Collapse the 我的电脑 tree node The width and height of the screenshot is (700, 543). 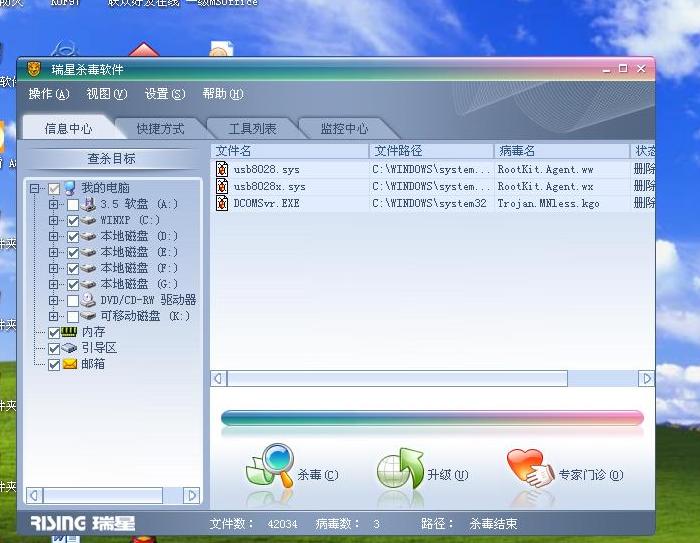(x=34, y=188)
